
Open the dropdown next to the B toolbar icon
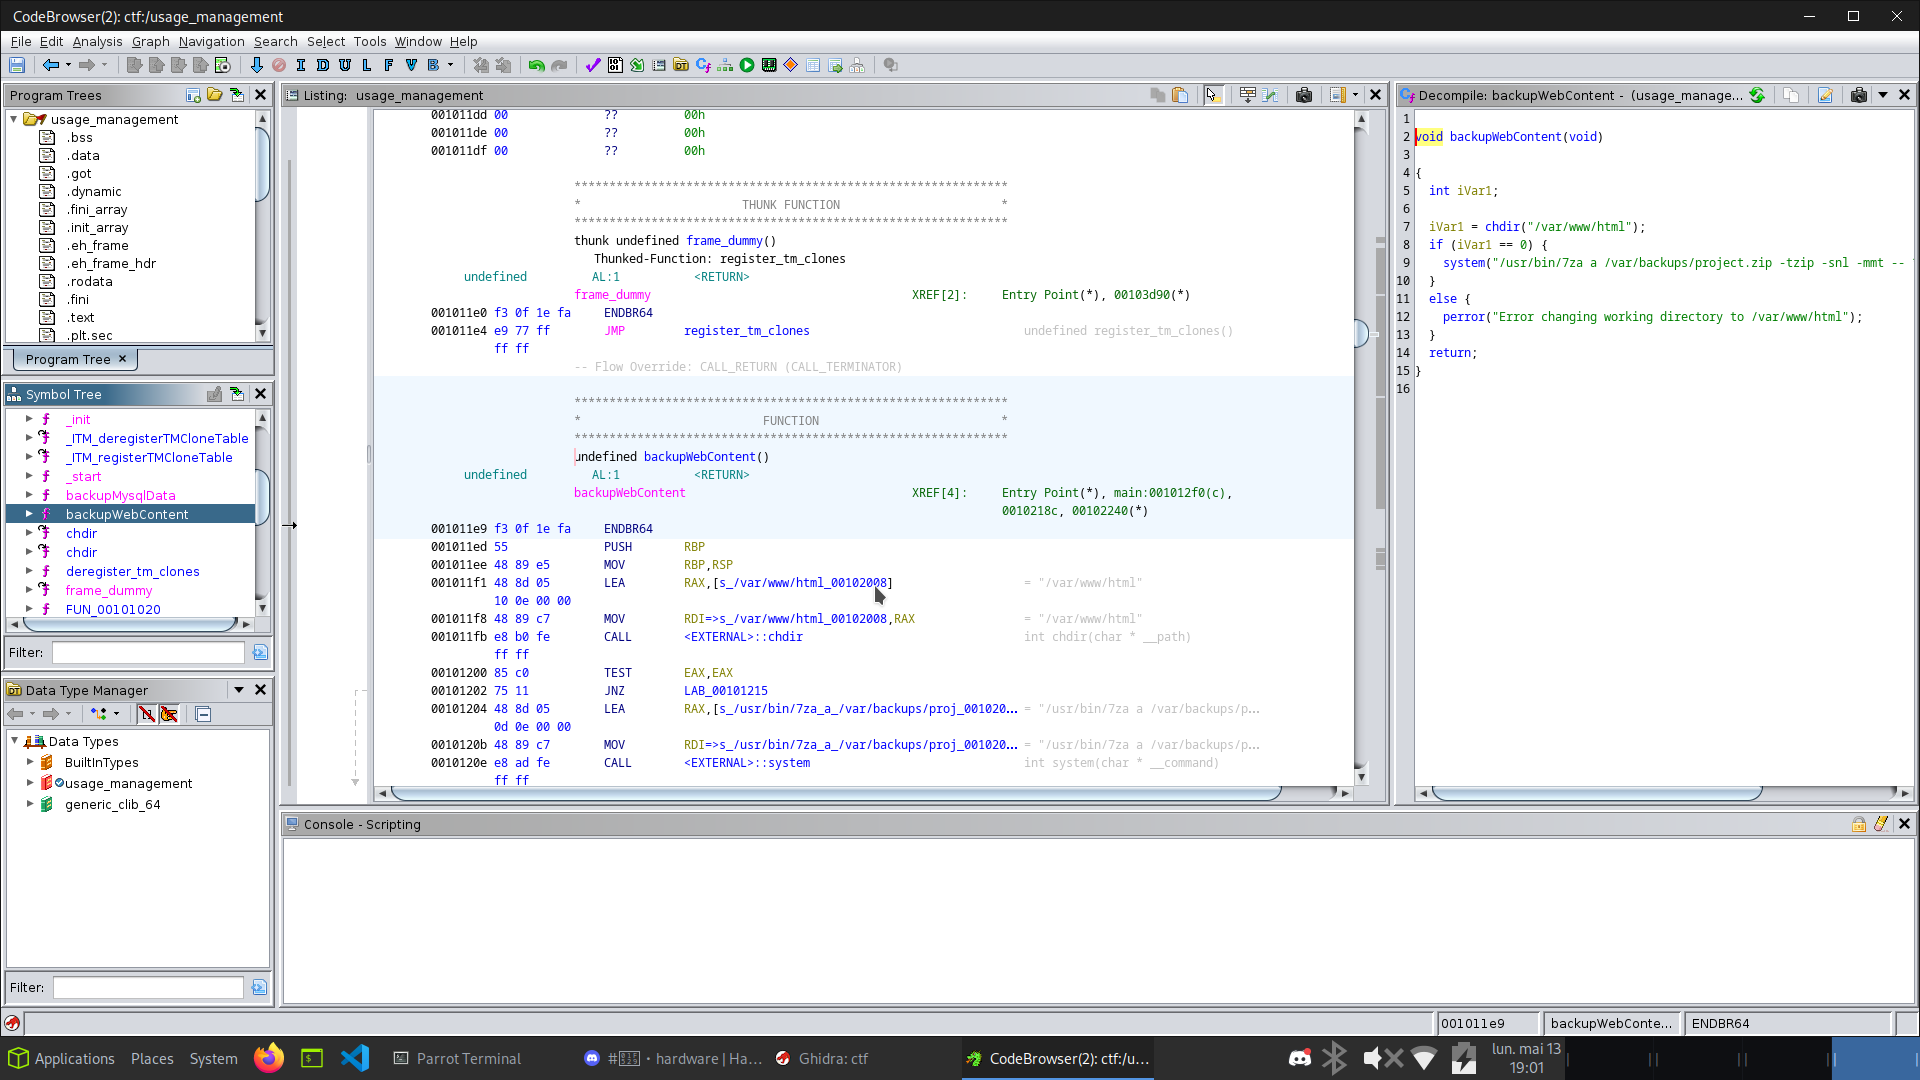pos(451,65)
